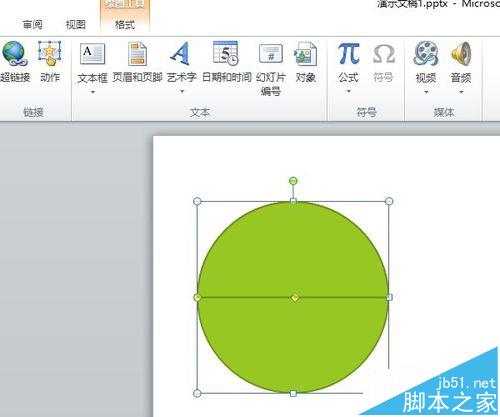Image resolution: width=500 pixels, height=417 pixels.
Task: Click the bottom-left corner sizing handle
Action: point(197,393)
